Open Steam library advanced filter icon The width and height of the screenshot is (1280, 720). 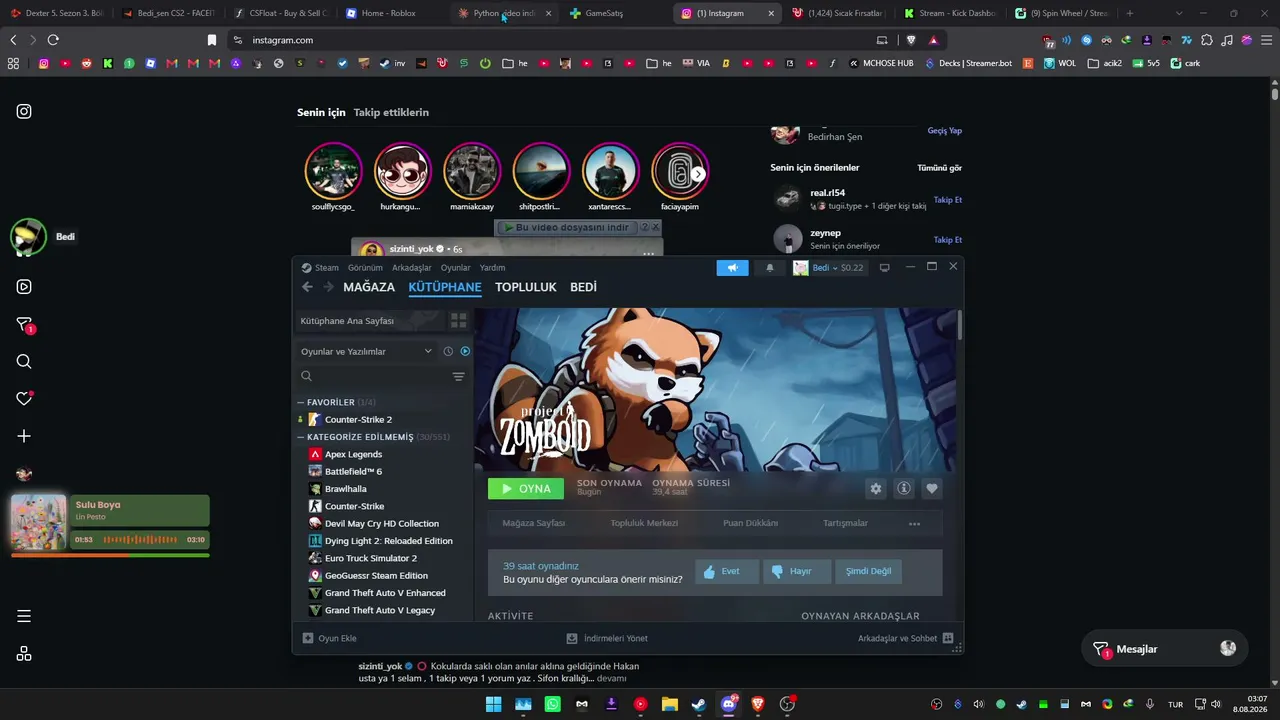pos(458,377)
